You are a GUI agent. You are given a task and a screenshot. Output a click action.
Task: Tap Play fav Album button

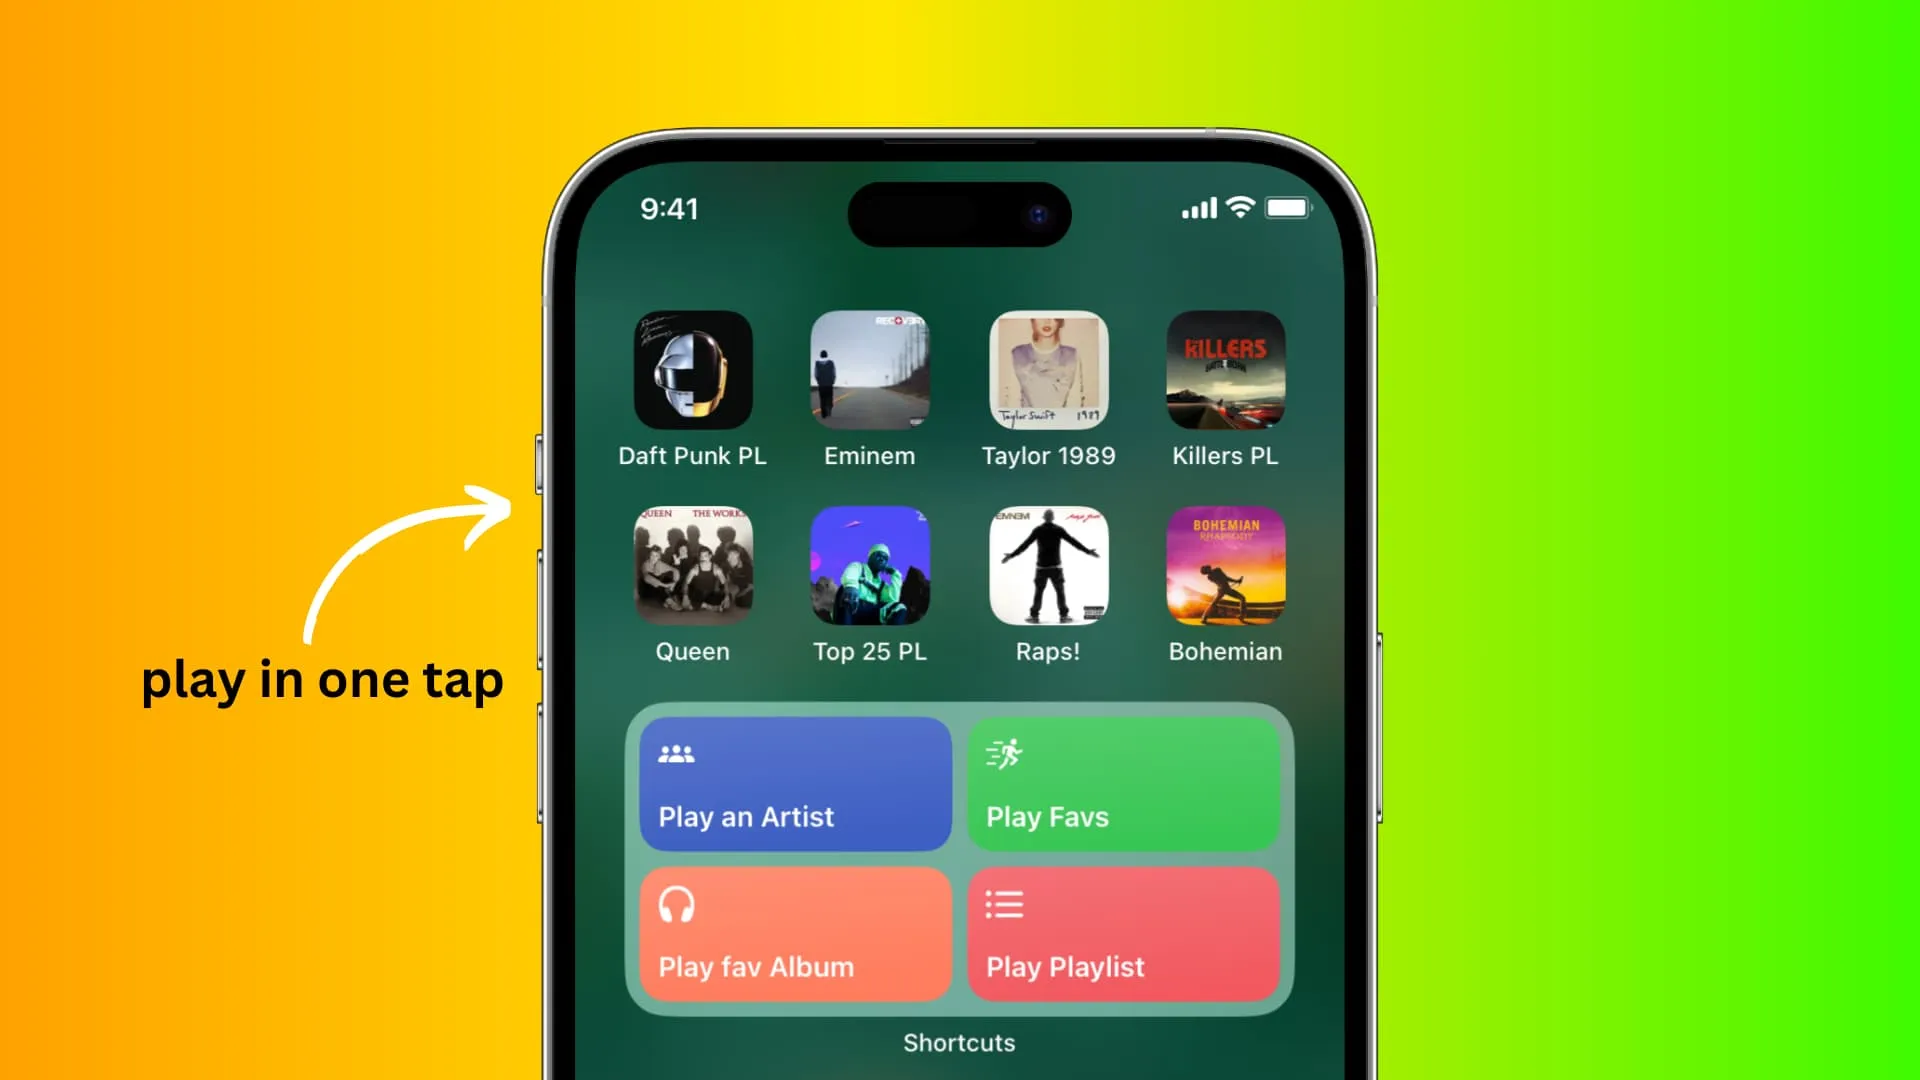coord(795,935)
